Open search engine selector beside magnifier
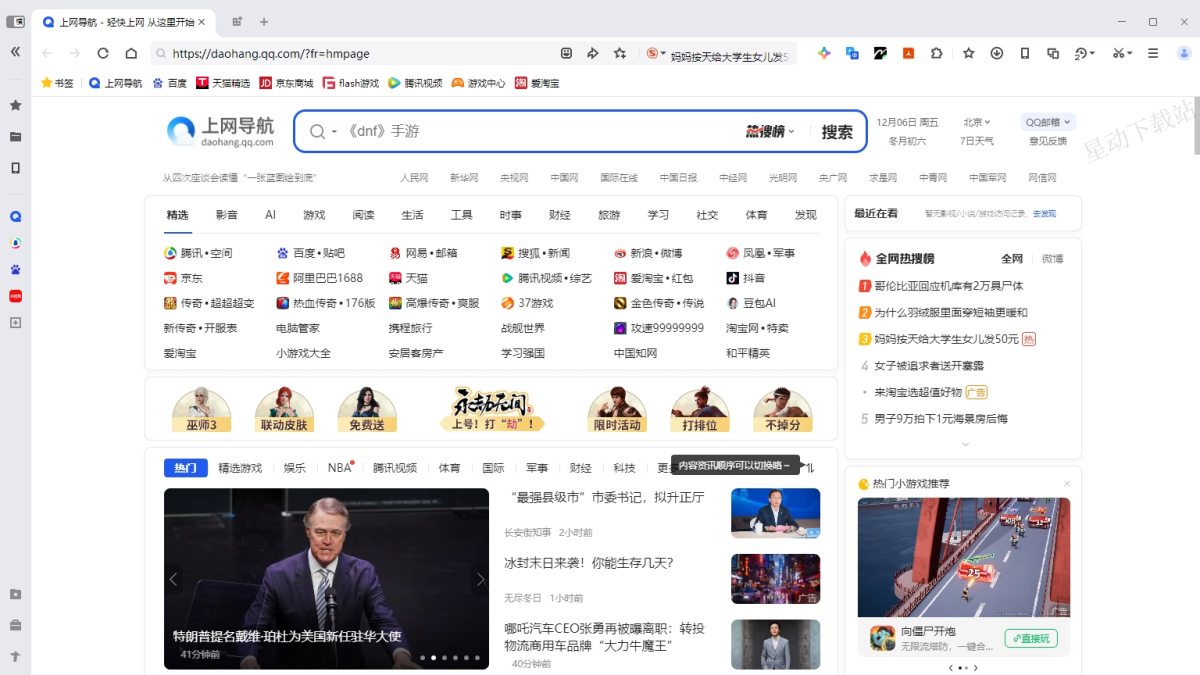Viewport: 1200px width, 675px height. pyautogui.click(x=334, y=132)
